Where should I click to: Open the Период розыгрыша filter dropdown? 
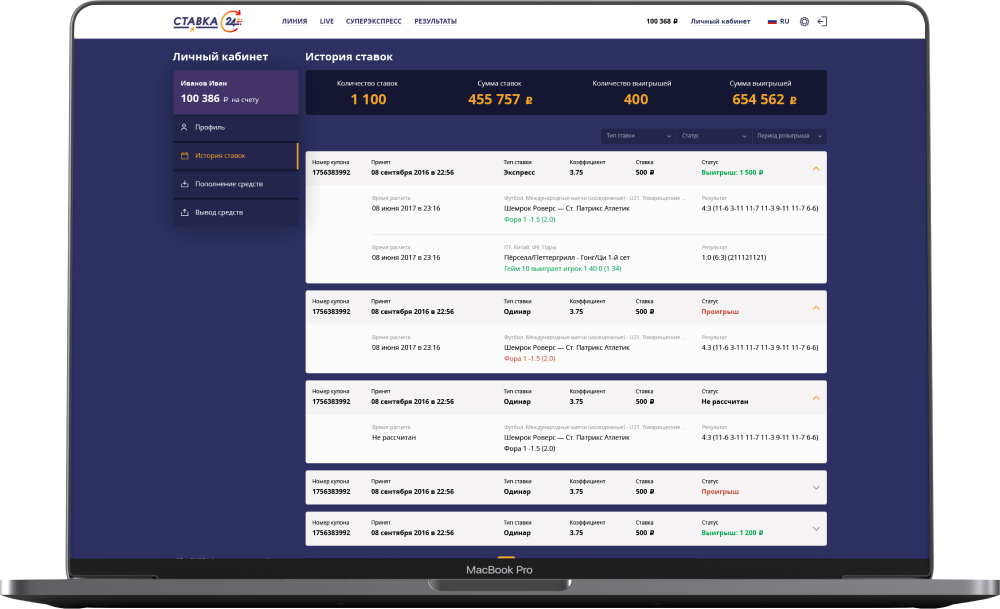790,136
